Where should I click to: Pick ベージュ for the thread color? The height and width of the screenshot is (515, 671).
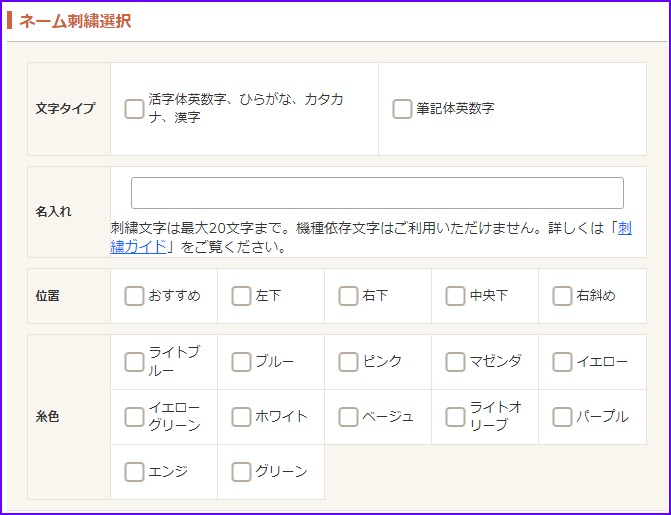click(x=348, y=417)
